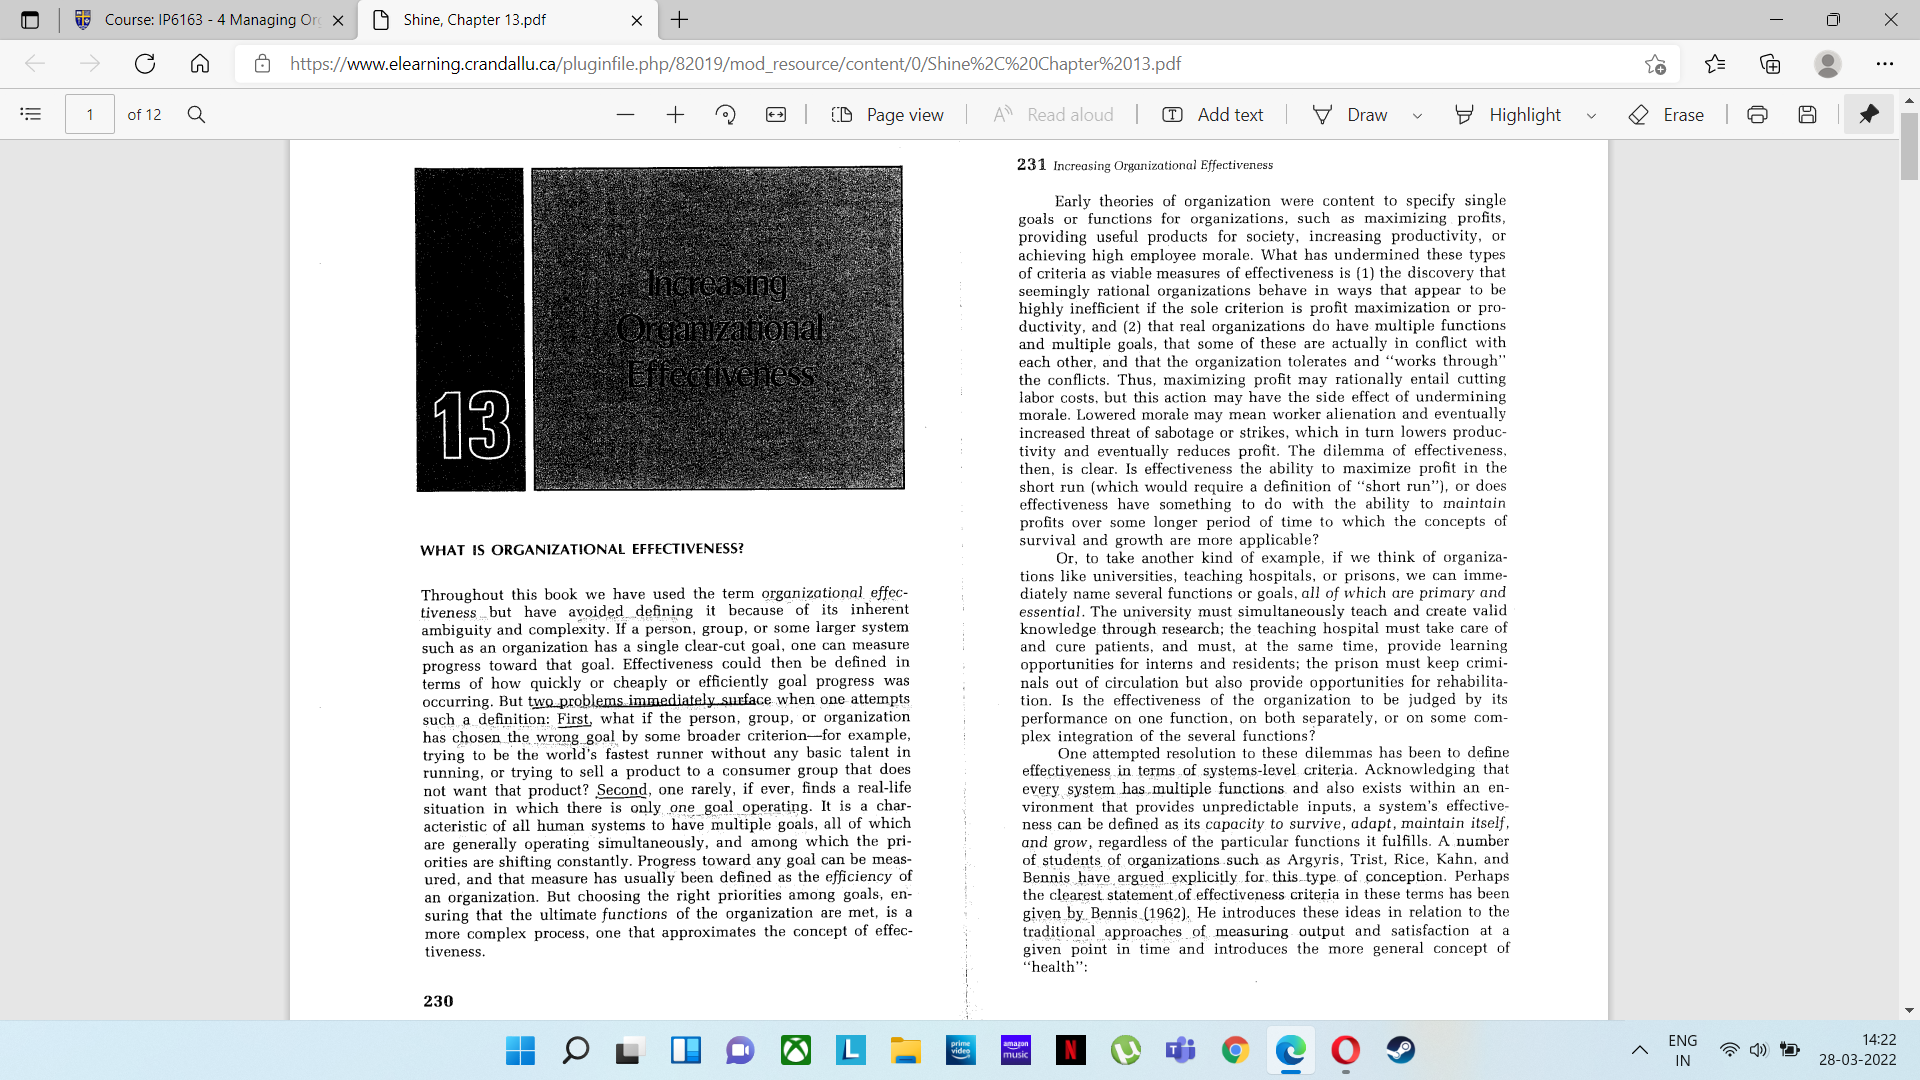Enable Read aloud for the document
The width and height of the screenshot is (1920, 1080).
(x=1052, y=114)
